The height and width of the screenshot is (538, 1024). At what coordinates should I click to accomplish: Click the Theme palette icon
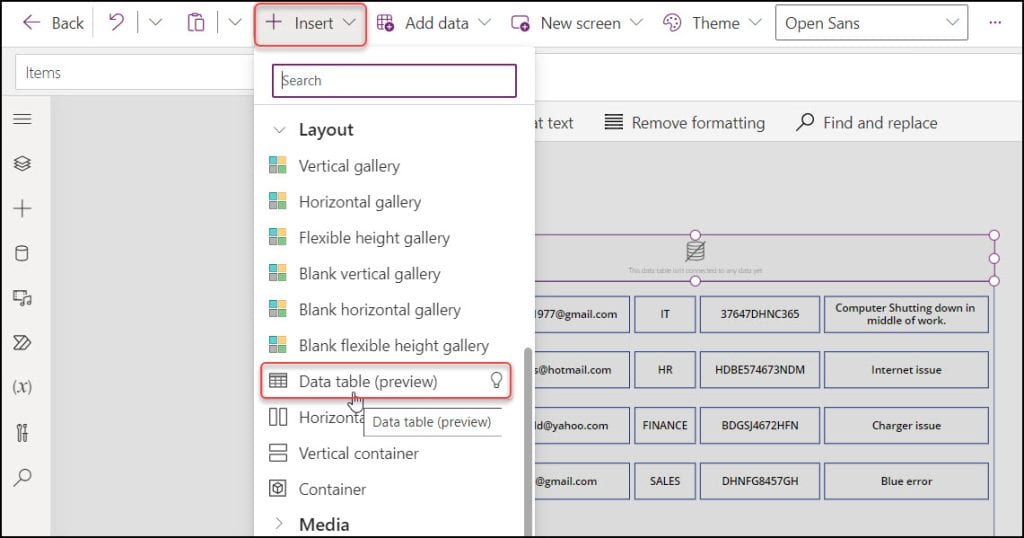672,23
